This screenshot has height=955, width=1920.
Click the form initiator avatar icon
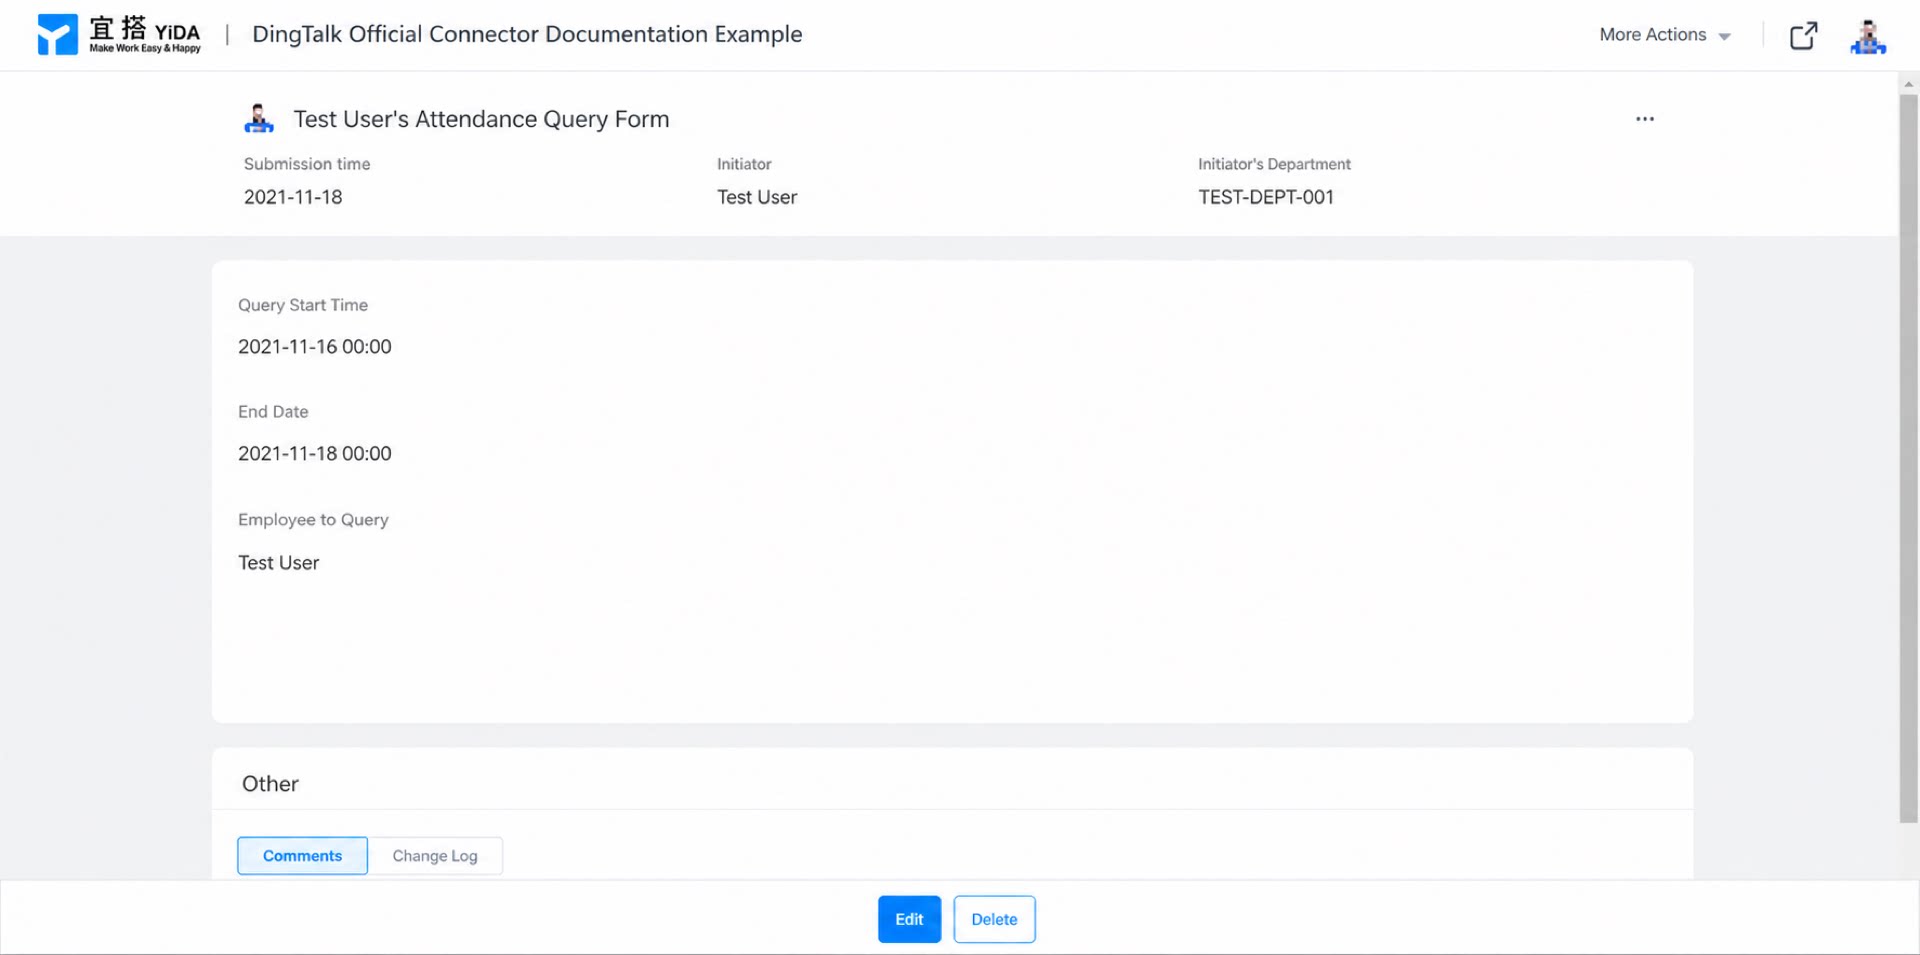[x=259, y=118]
